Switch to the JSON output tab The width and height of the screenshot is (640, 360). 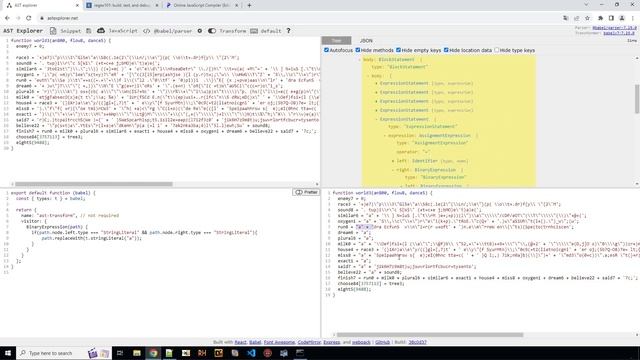pos(366,40)
